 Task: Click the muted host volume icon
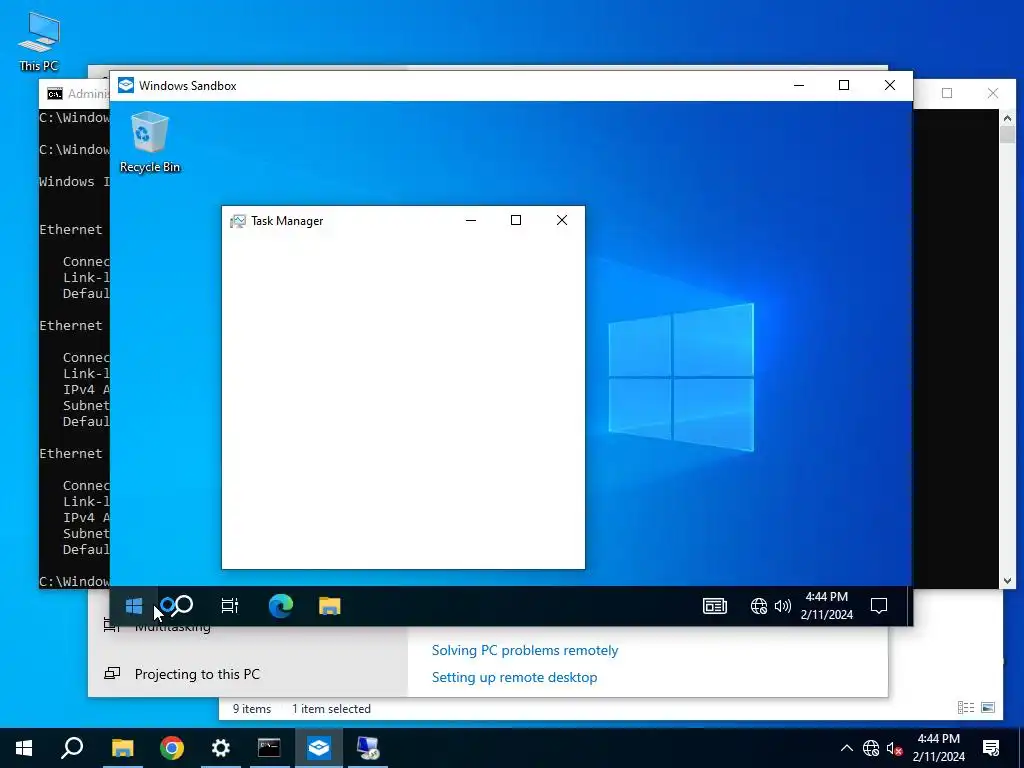click(895, 748)
